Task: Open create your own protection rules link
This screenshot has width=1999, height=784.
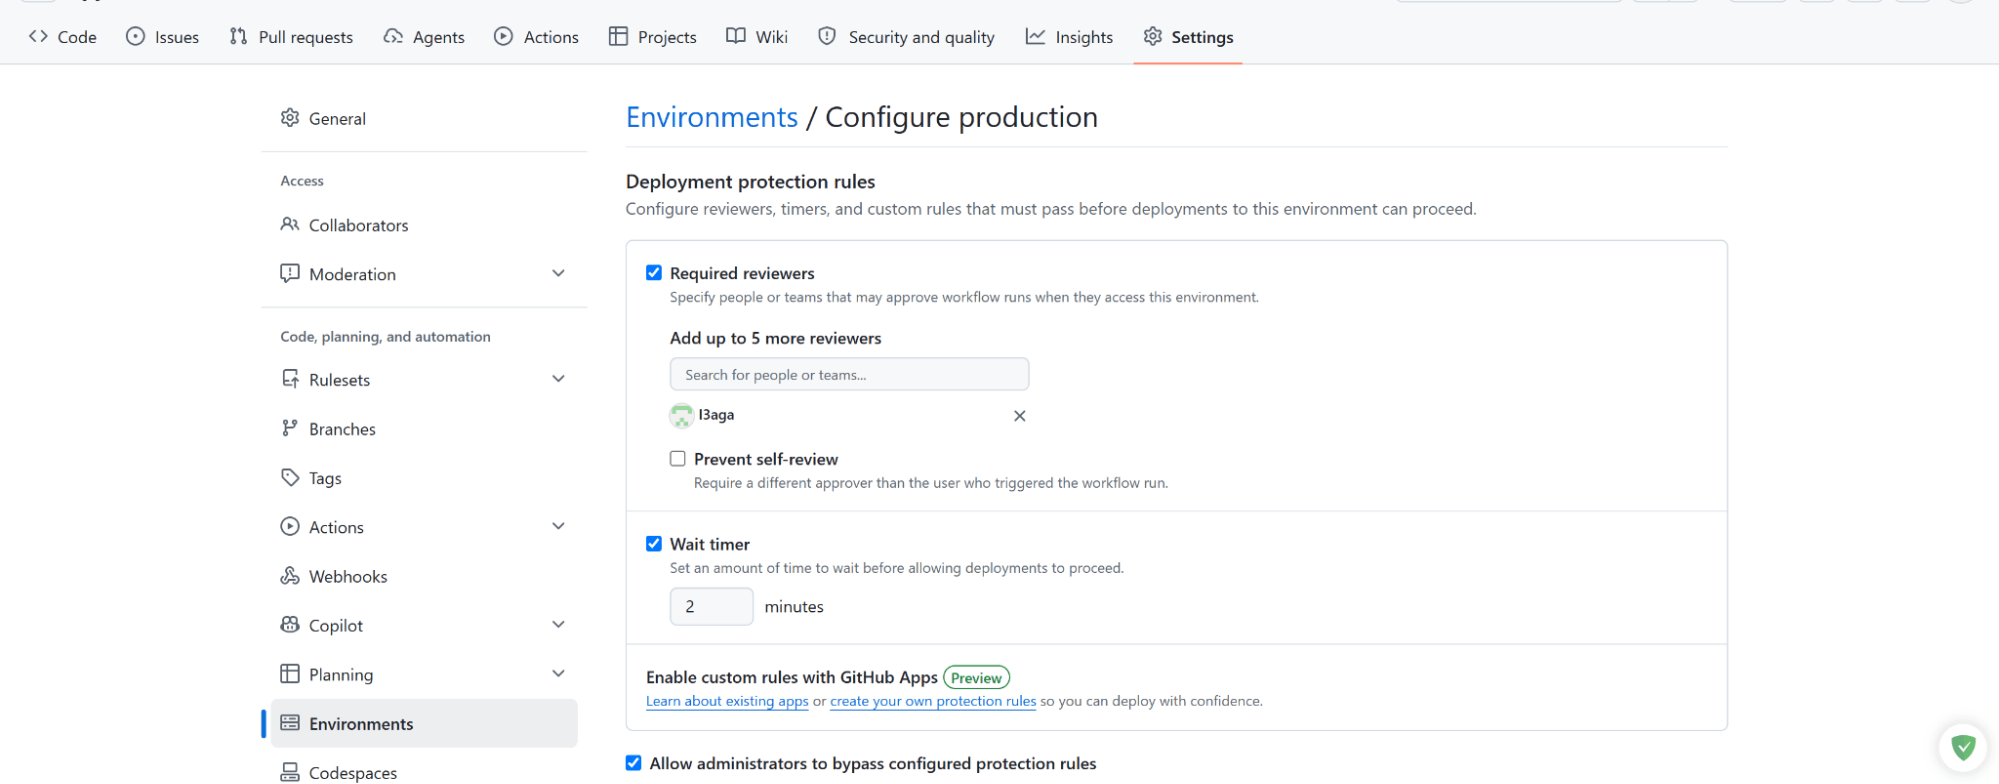Action: click(933, 702)
